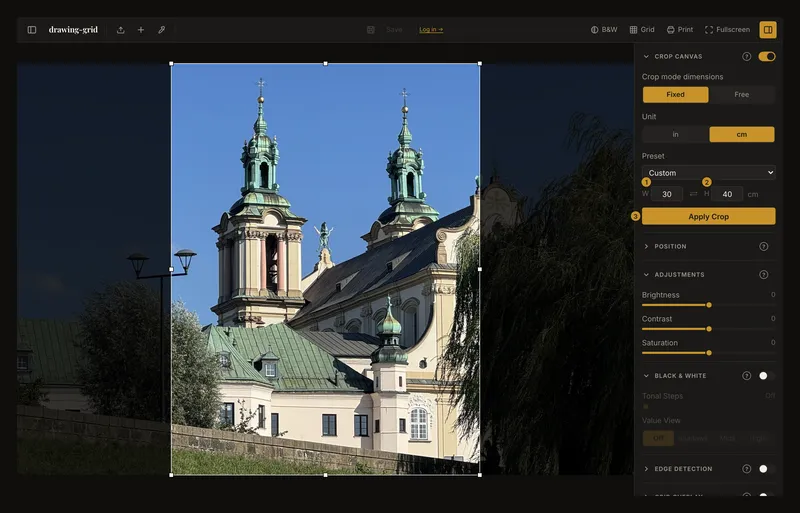
Task: Expand the Edge Detection section chevron
Action: 646,469
